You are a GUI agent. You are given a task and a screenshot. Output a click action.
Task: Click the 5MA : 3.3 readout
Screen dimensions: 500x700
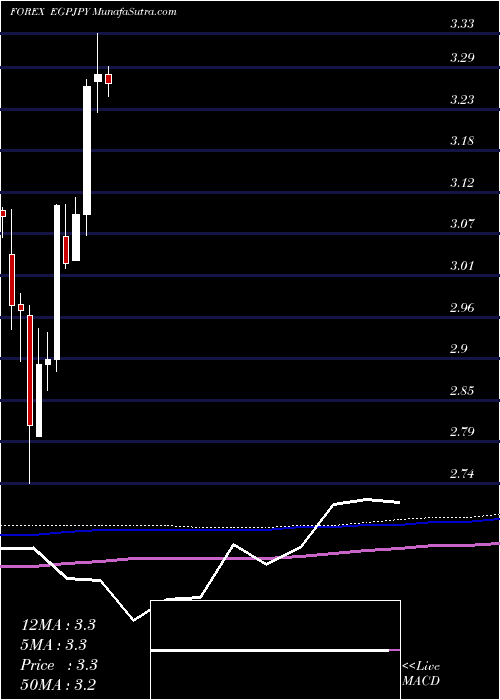pos(54,645)
